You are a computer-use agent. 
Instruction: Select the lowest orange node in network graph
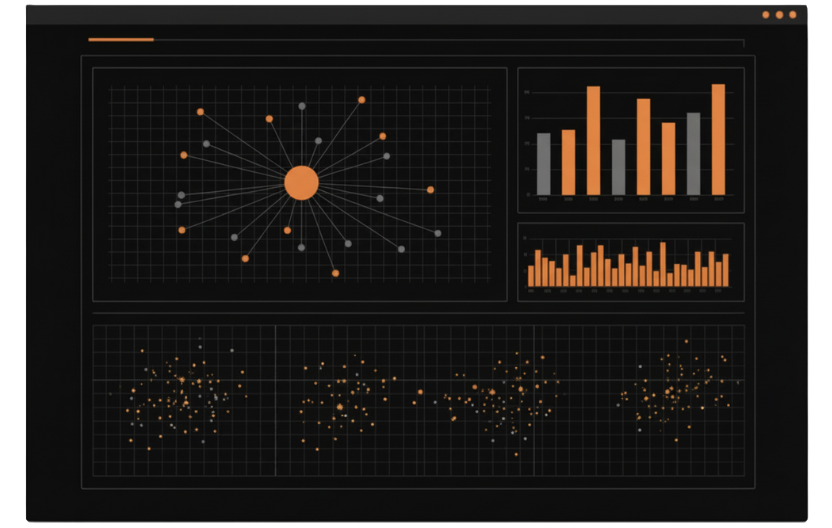(335, 273)
